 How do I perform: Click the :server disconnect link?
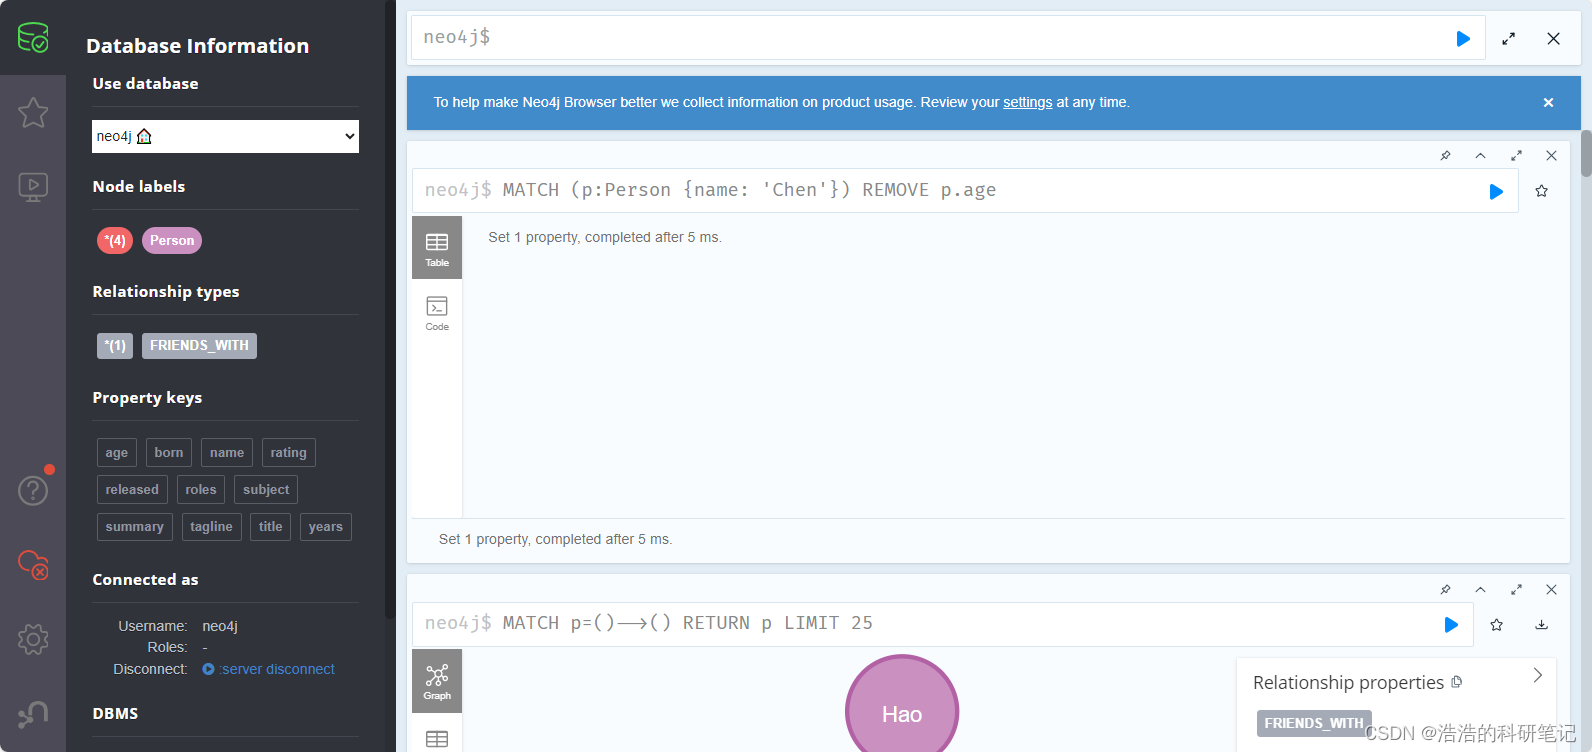coord(269,669)
